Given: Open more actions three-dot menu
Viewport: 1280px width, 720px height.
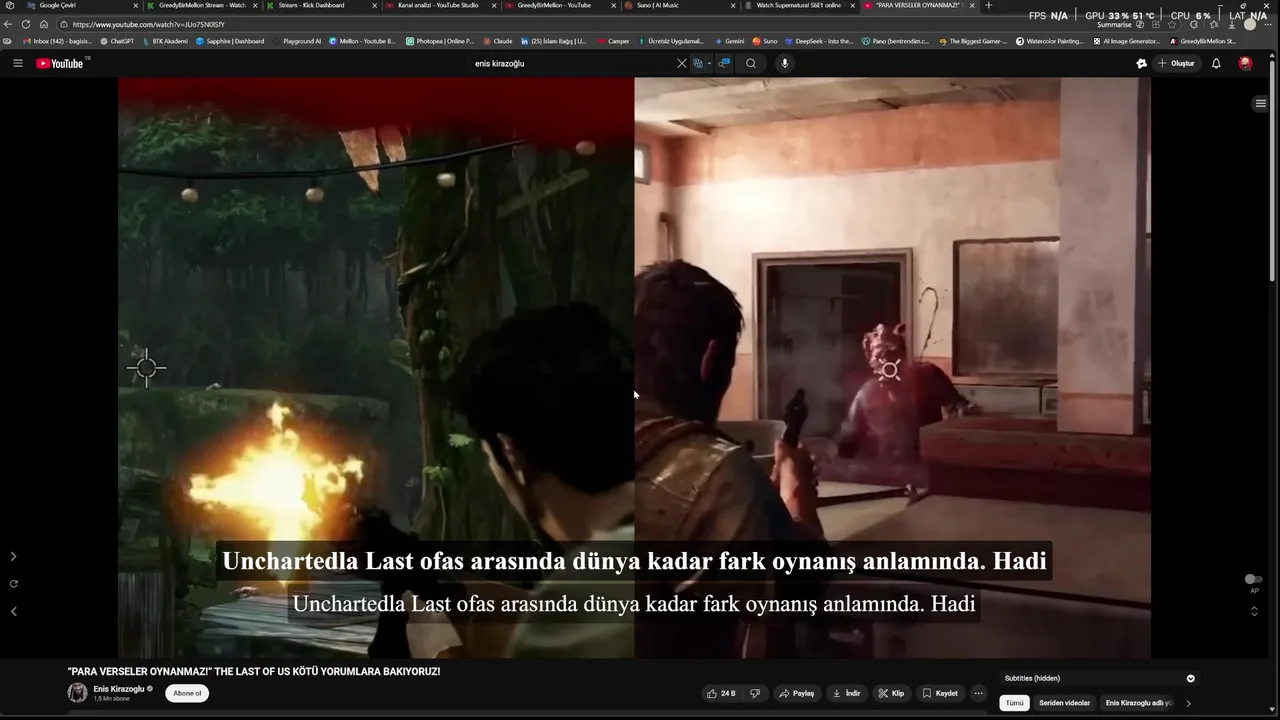Looking at the screenshot, I should 979,693.
